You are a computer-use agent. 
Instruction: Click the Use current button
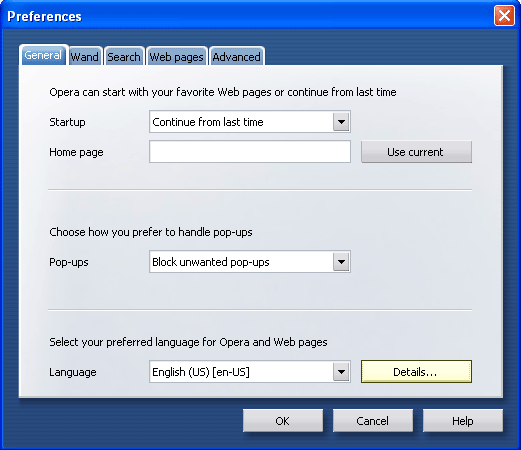[x=416, y=152]
